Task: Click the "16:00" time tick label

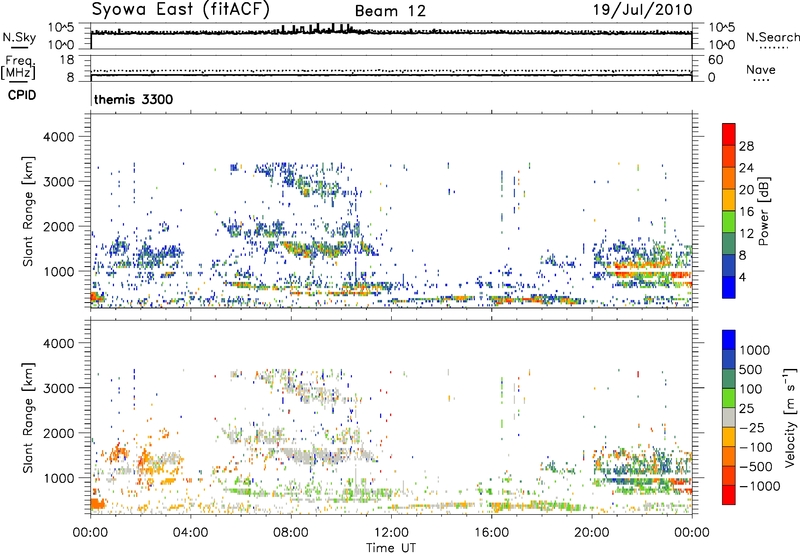Action: pos(491,533)
